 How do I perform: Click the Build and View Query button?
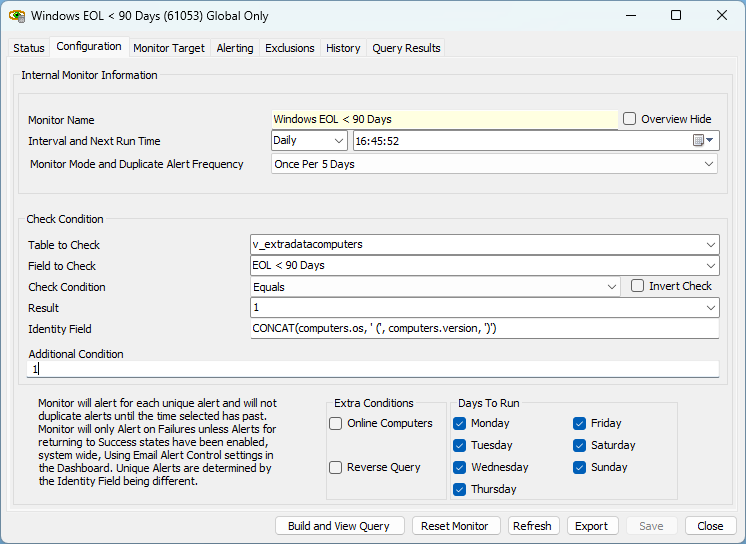(339, 526)
